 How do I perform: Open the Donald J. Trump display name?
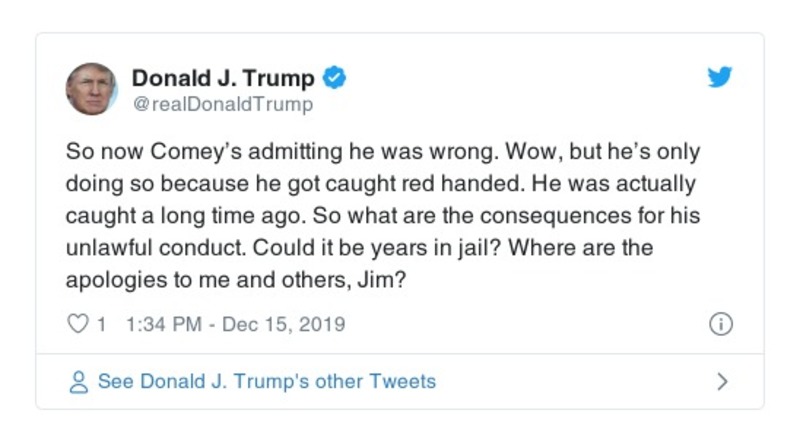tap(223, 78)
